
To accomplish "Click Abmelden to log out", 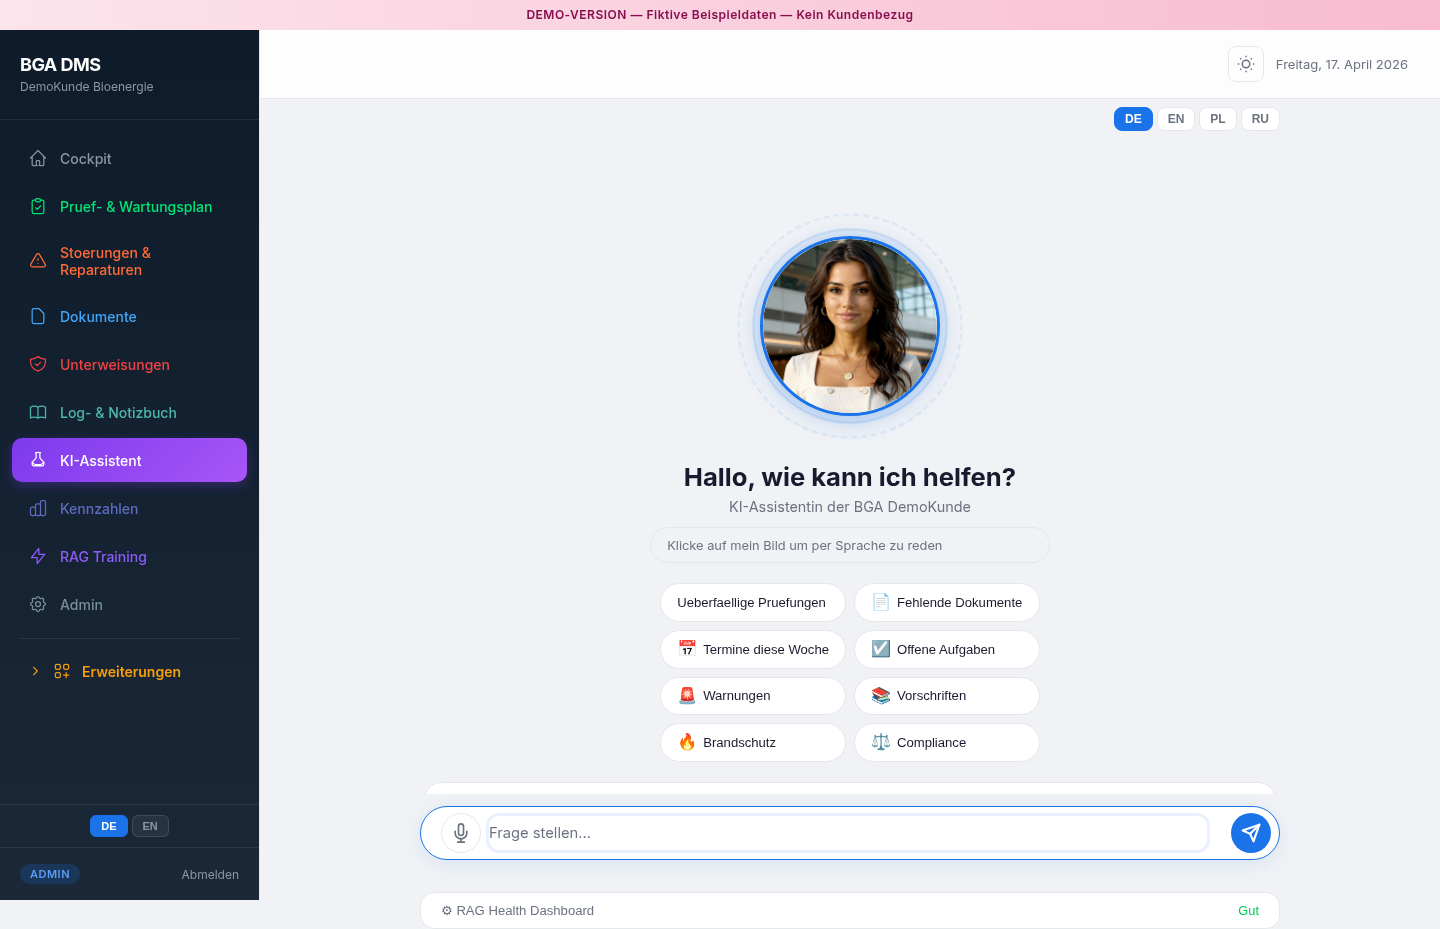I will [209, 874].
